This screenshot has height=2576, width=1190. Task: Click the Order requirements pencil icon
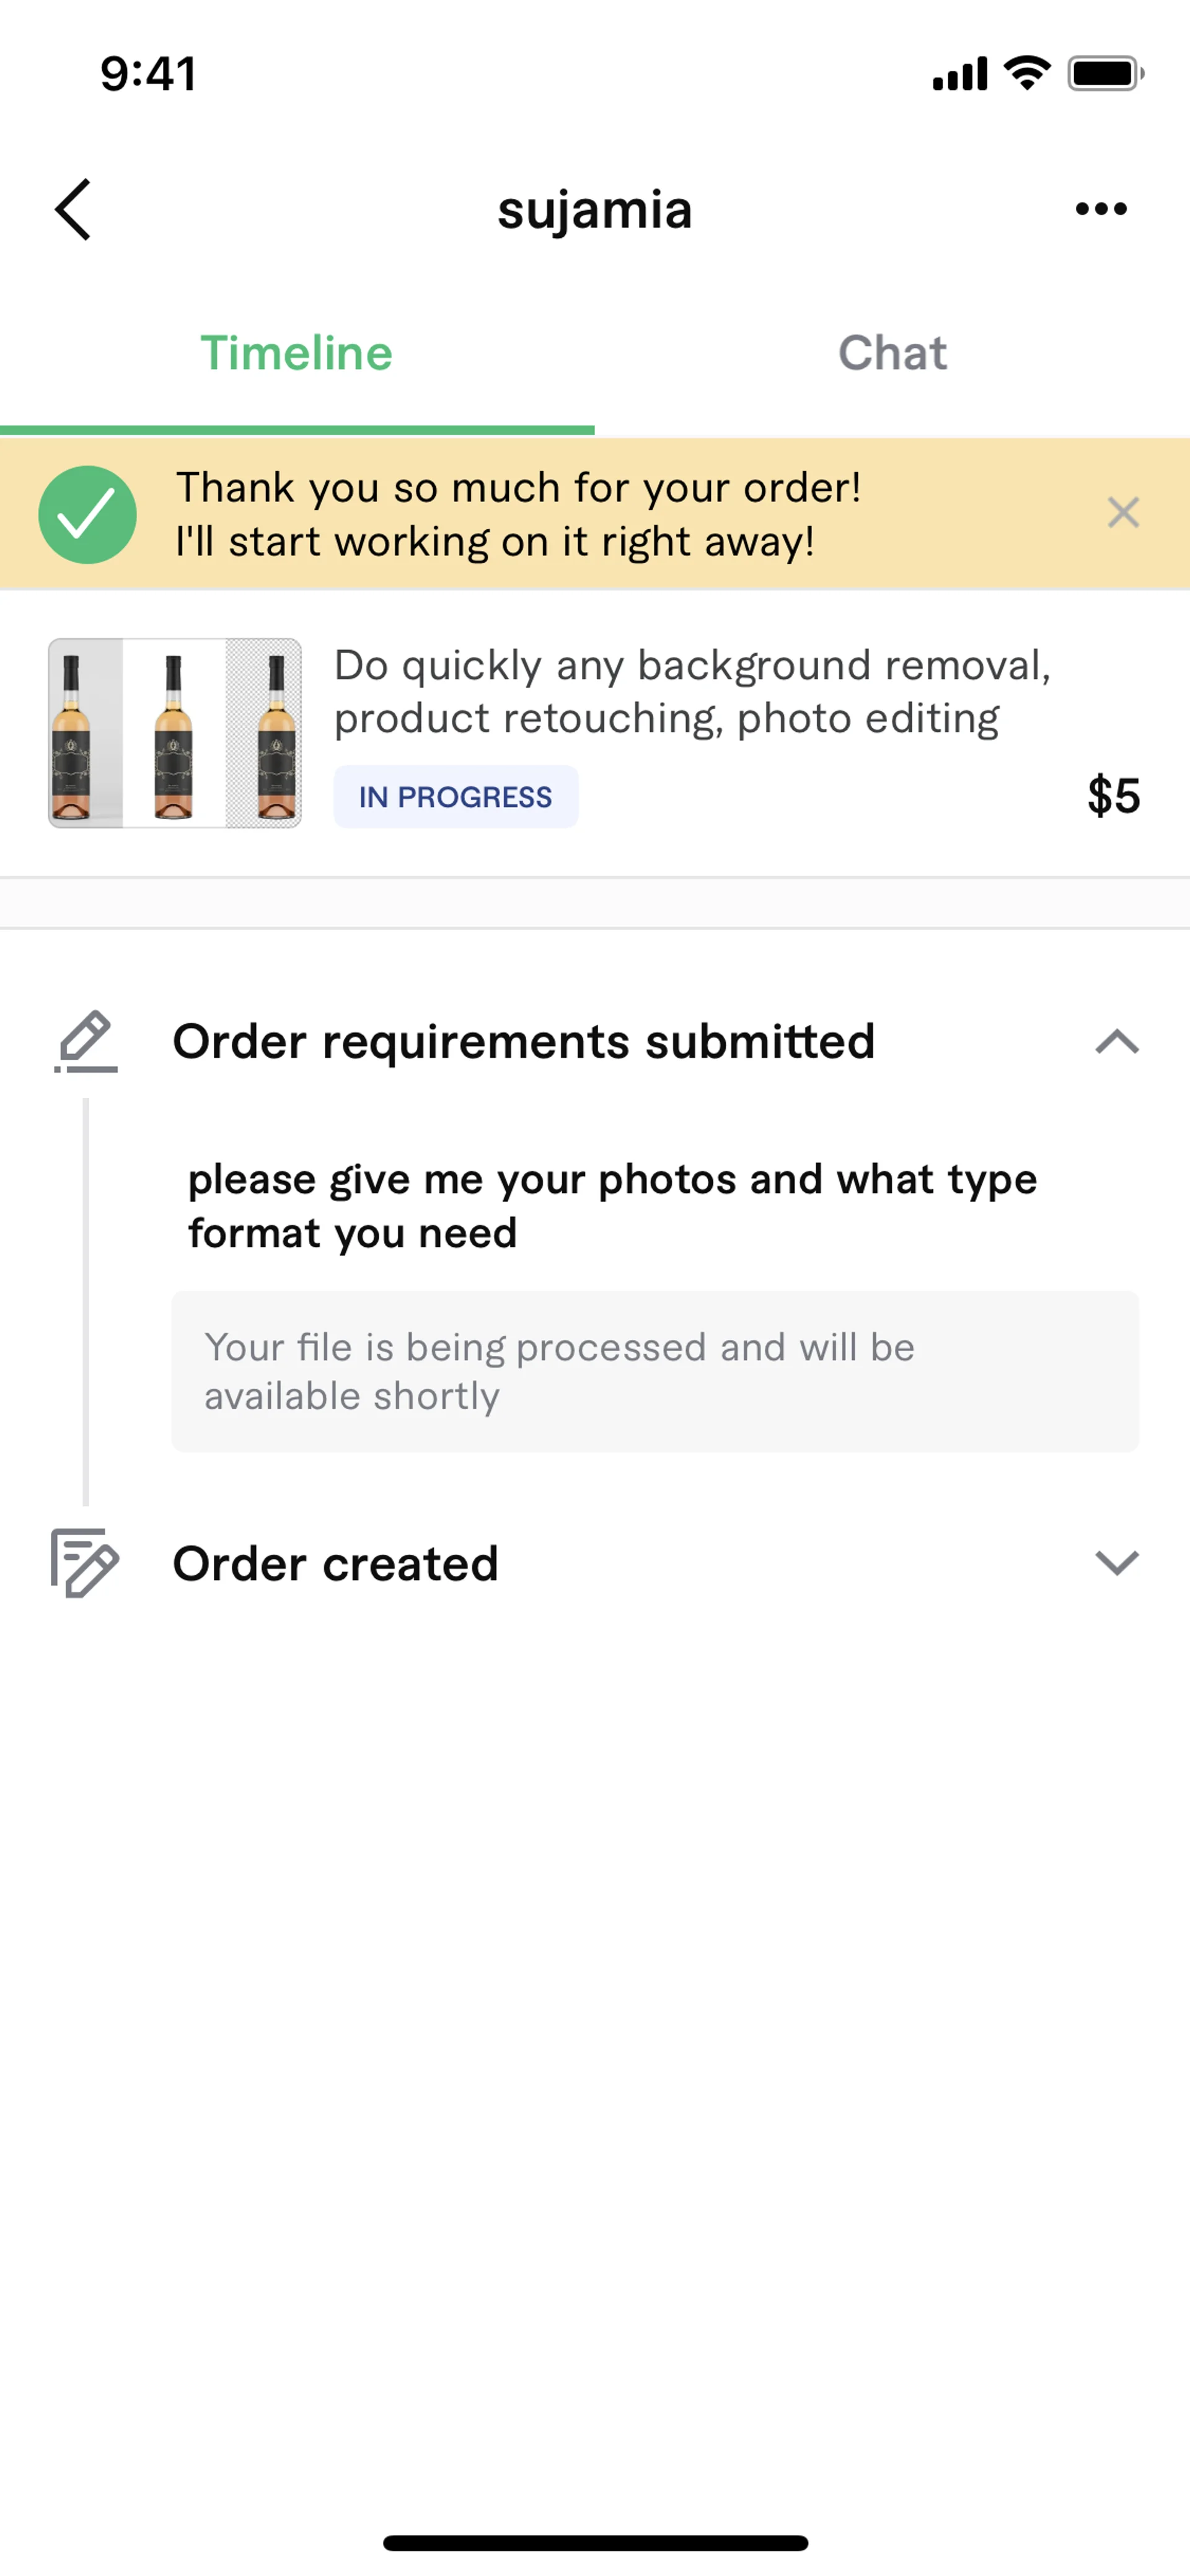click(86, 1041)
